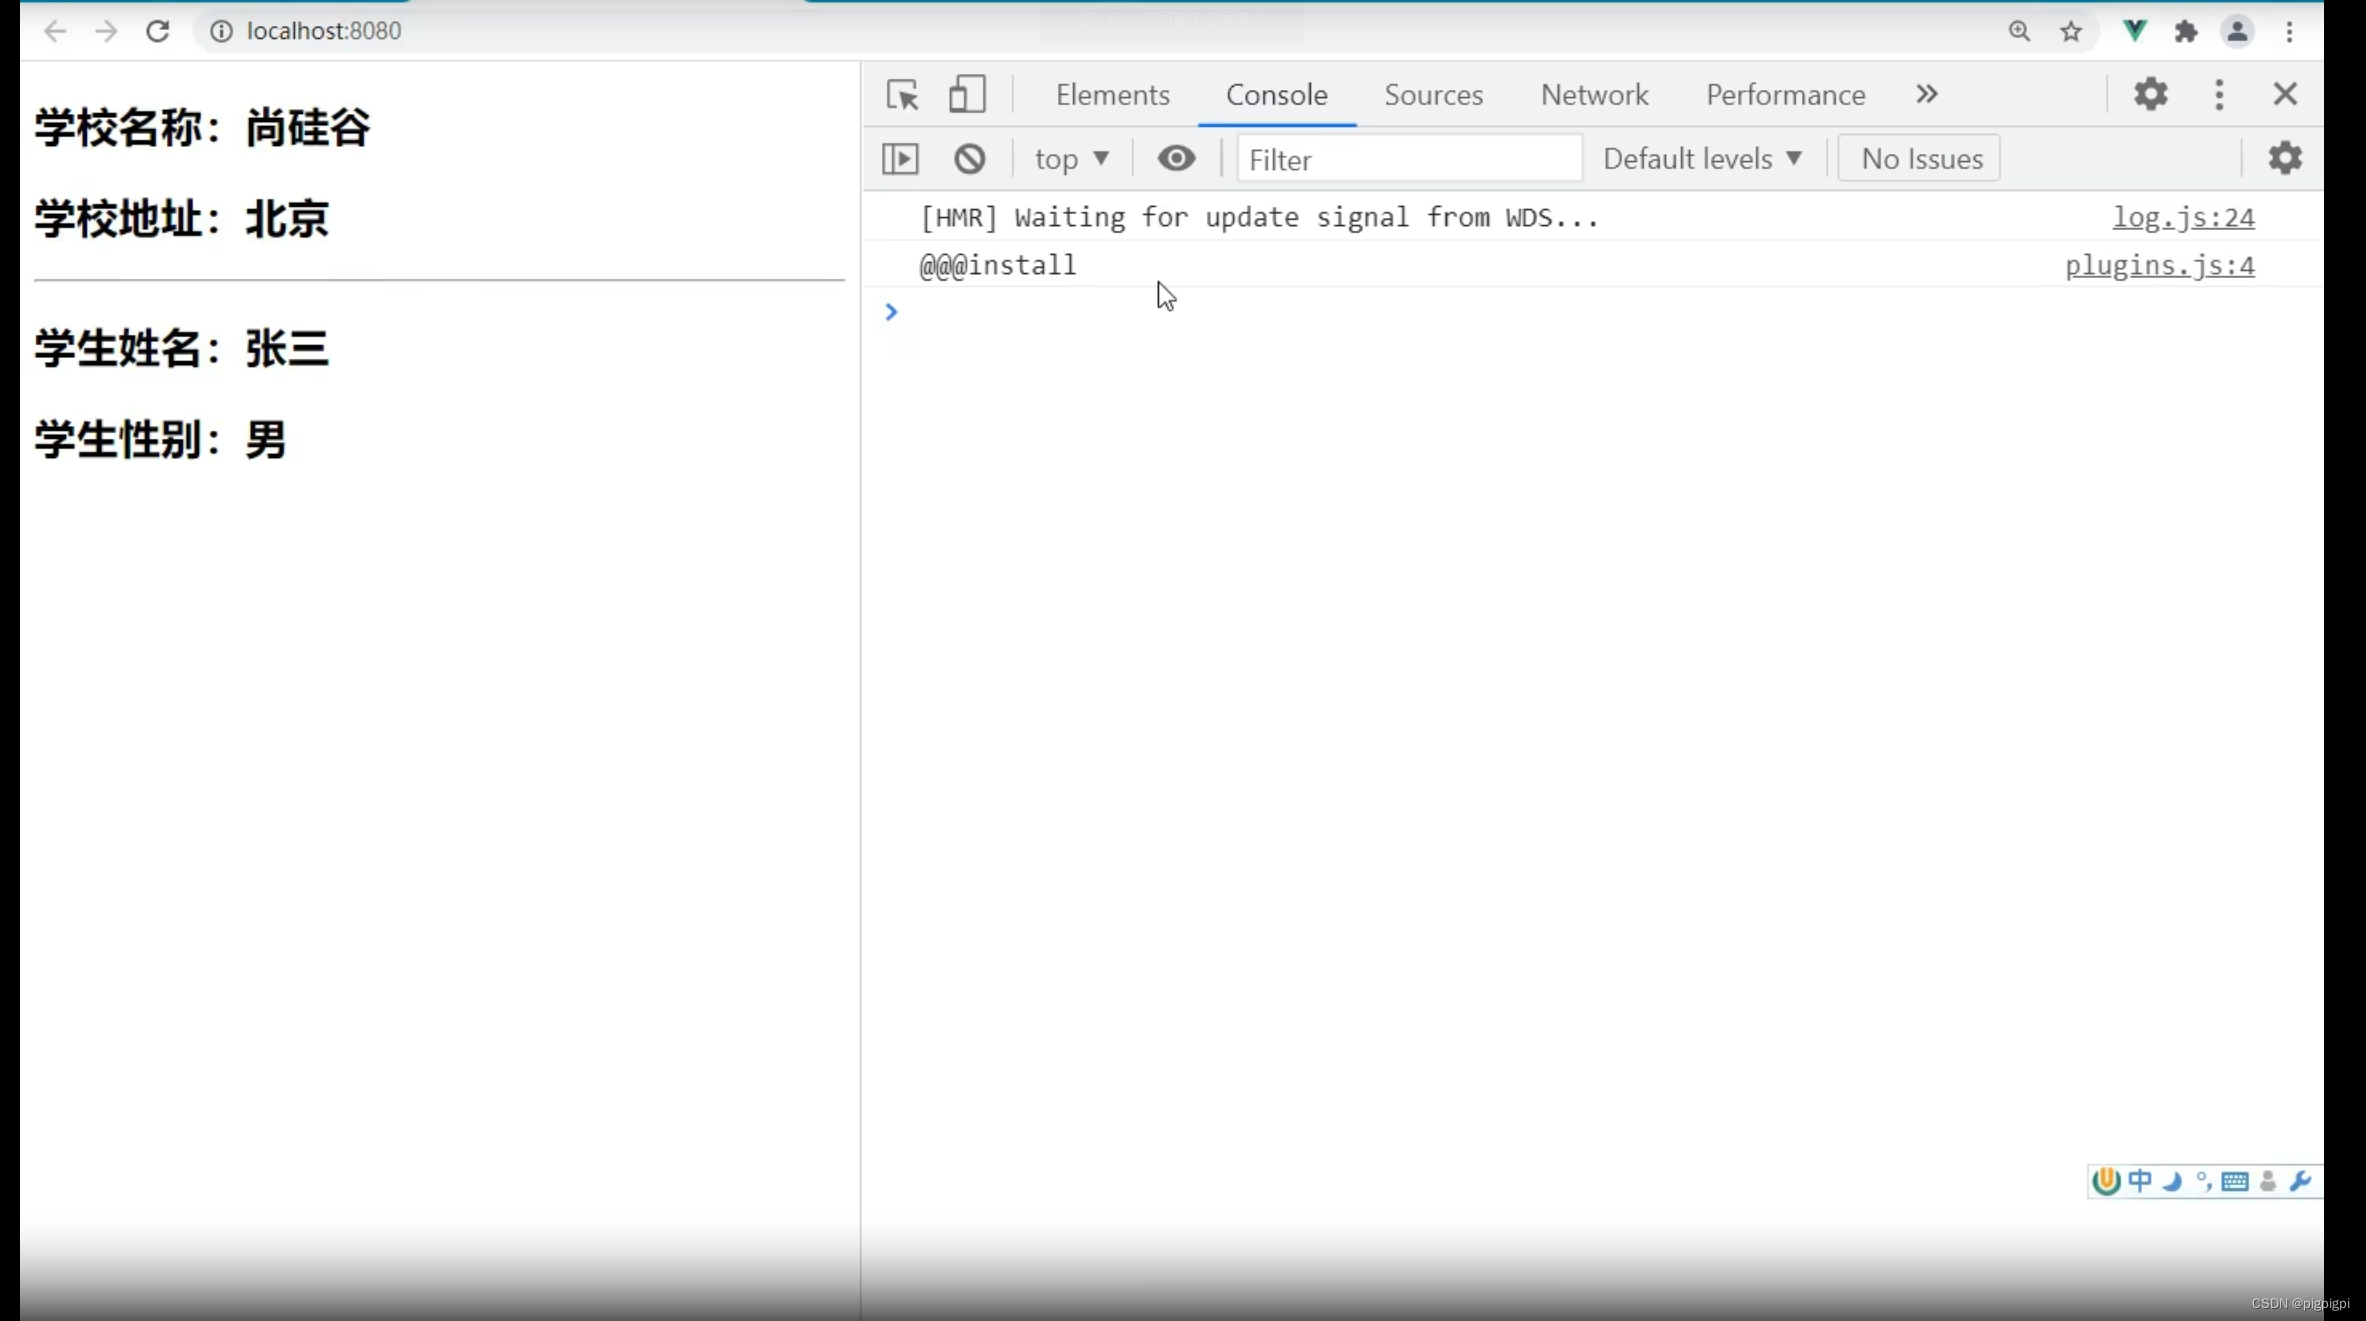2366x1321 pixels.
Task: Click the school name text 尚硅谷
Action: click(x=308, y=128)
